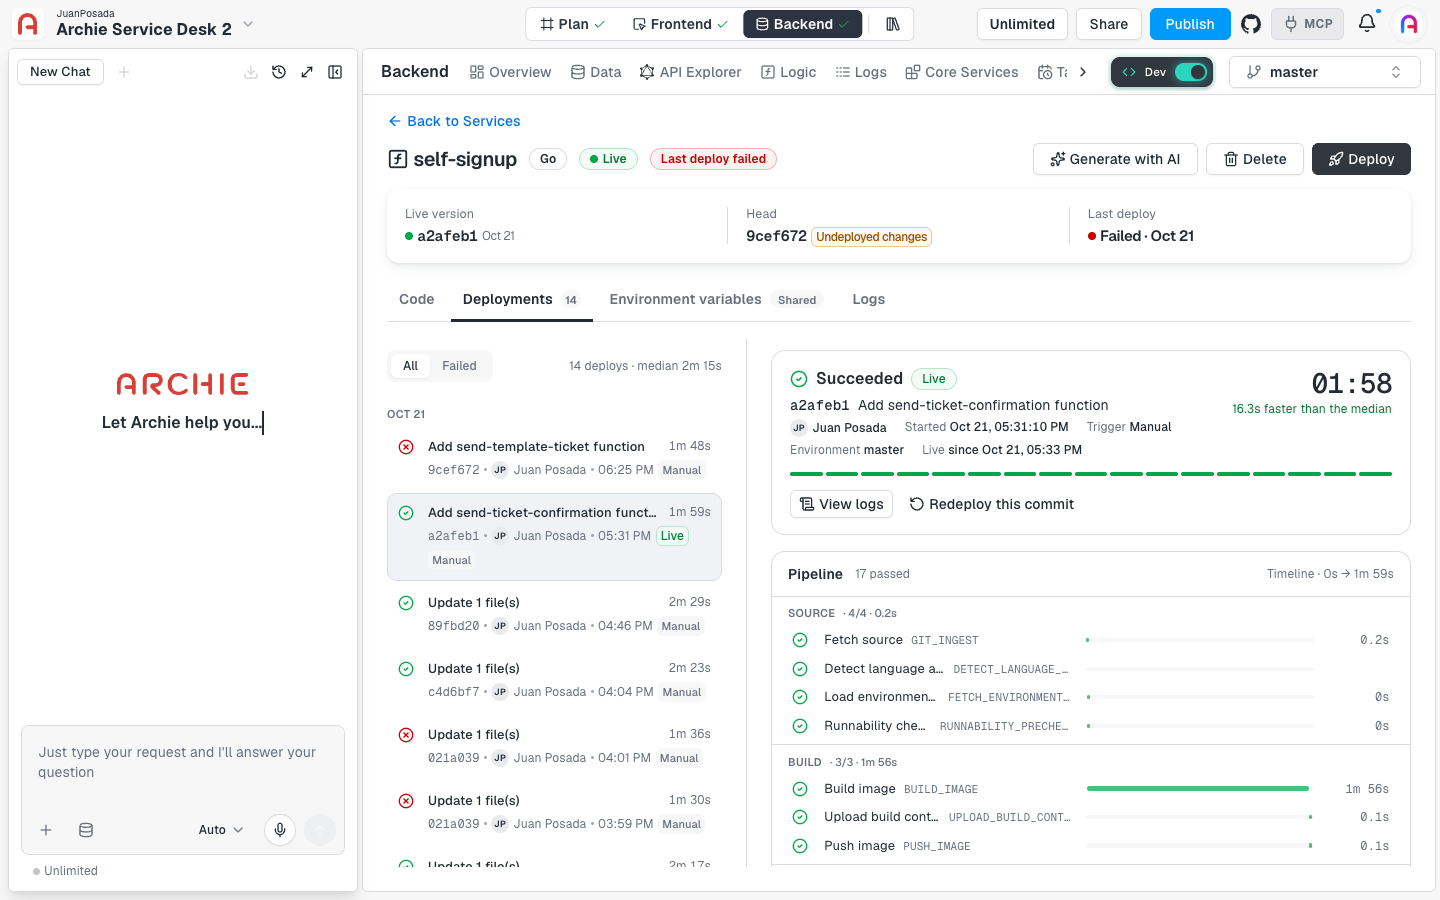The height and width of the screenshot is (900, 1440).
Task: Add a new chat tab with plus icon
Action: (124, 72)
